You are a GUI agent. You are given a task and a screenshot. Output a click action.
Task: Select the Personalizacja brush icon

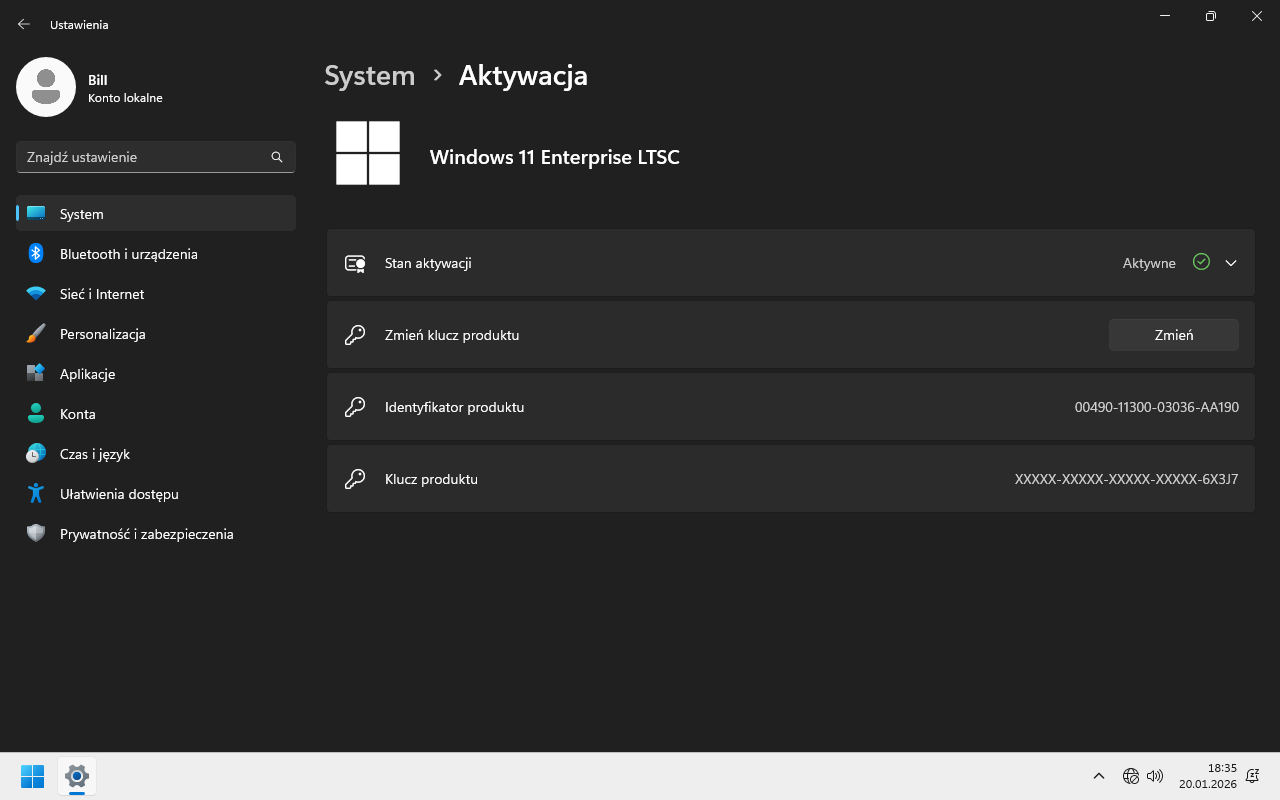(36, 334)
